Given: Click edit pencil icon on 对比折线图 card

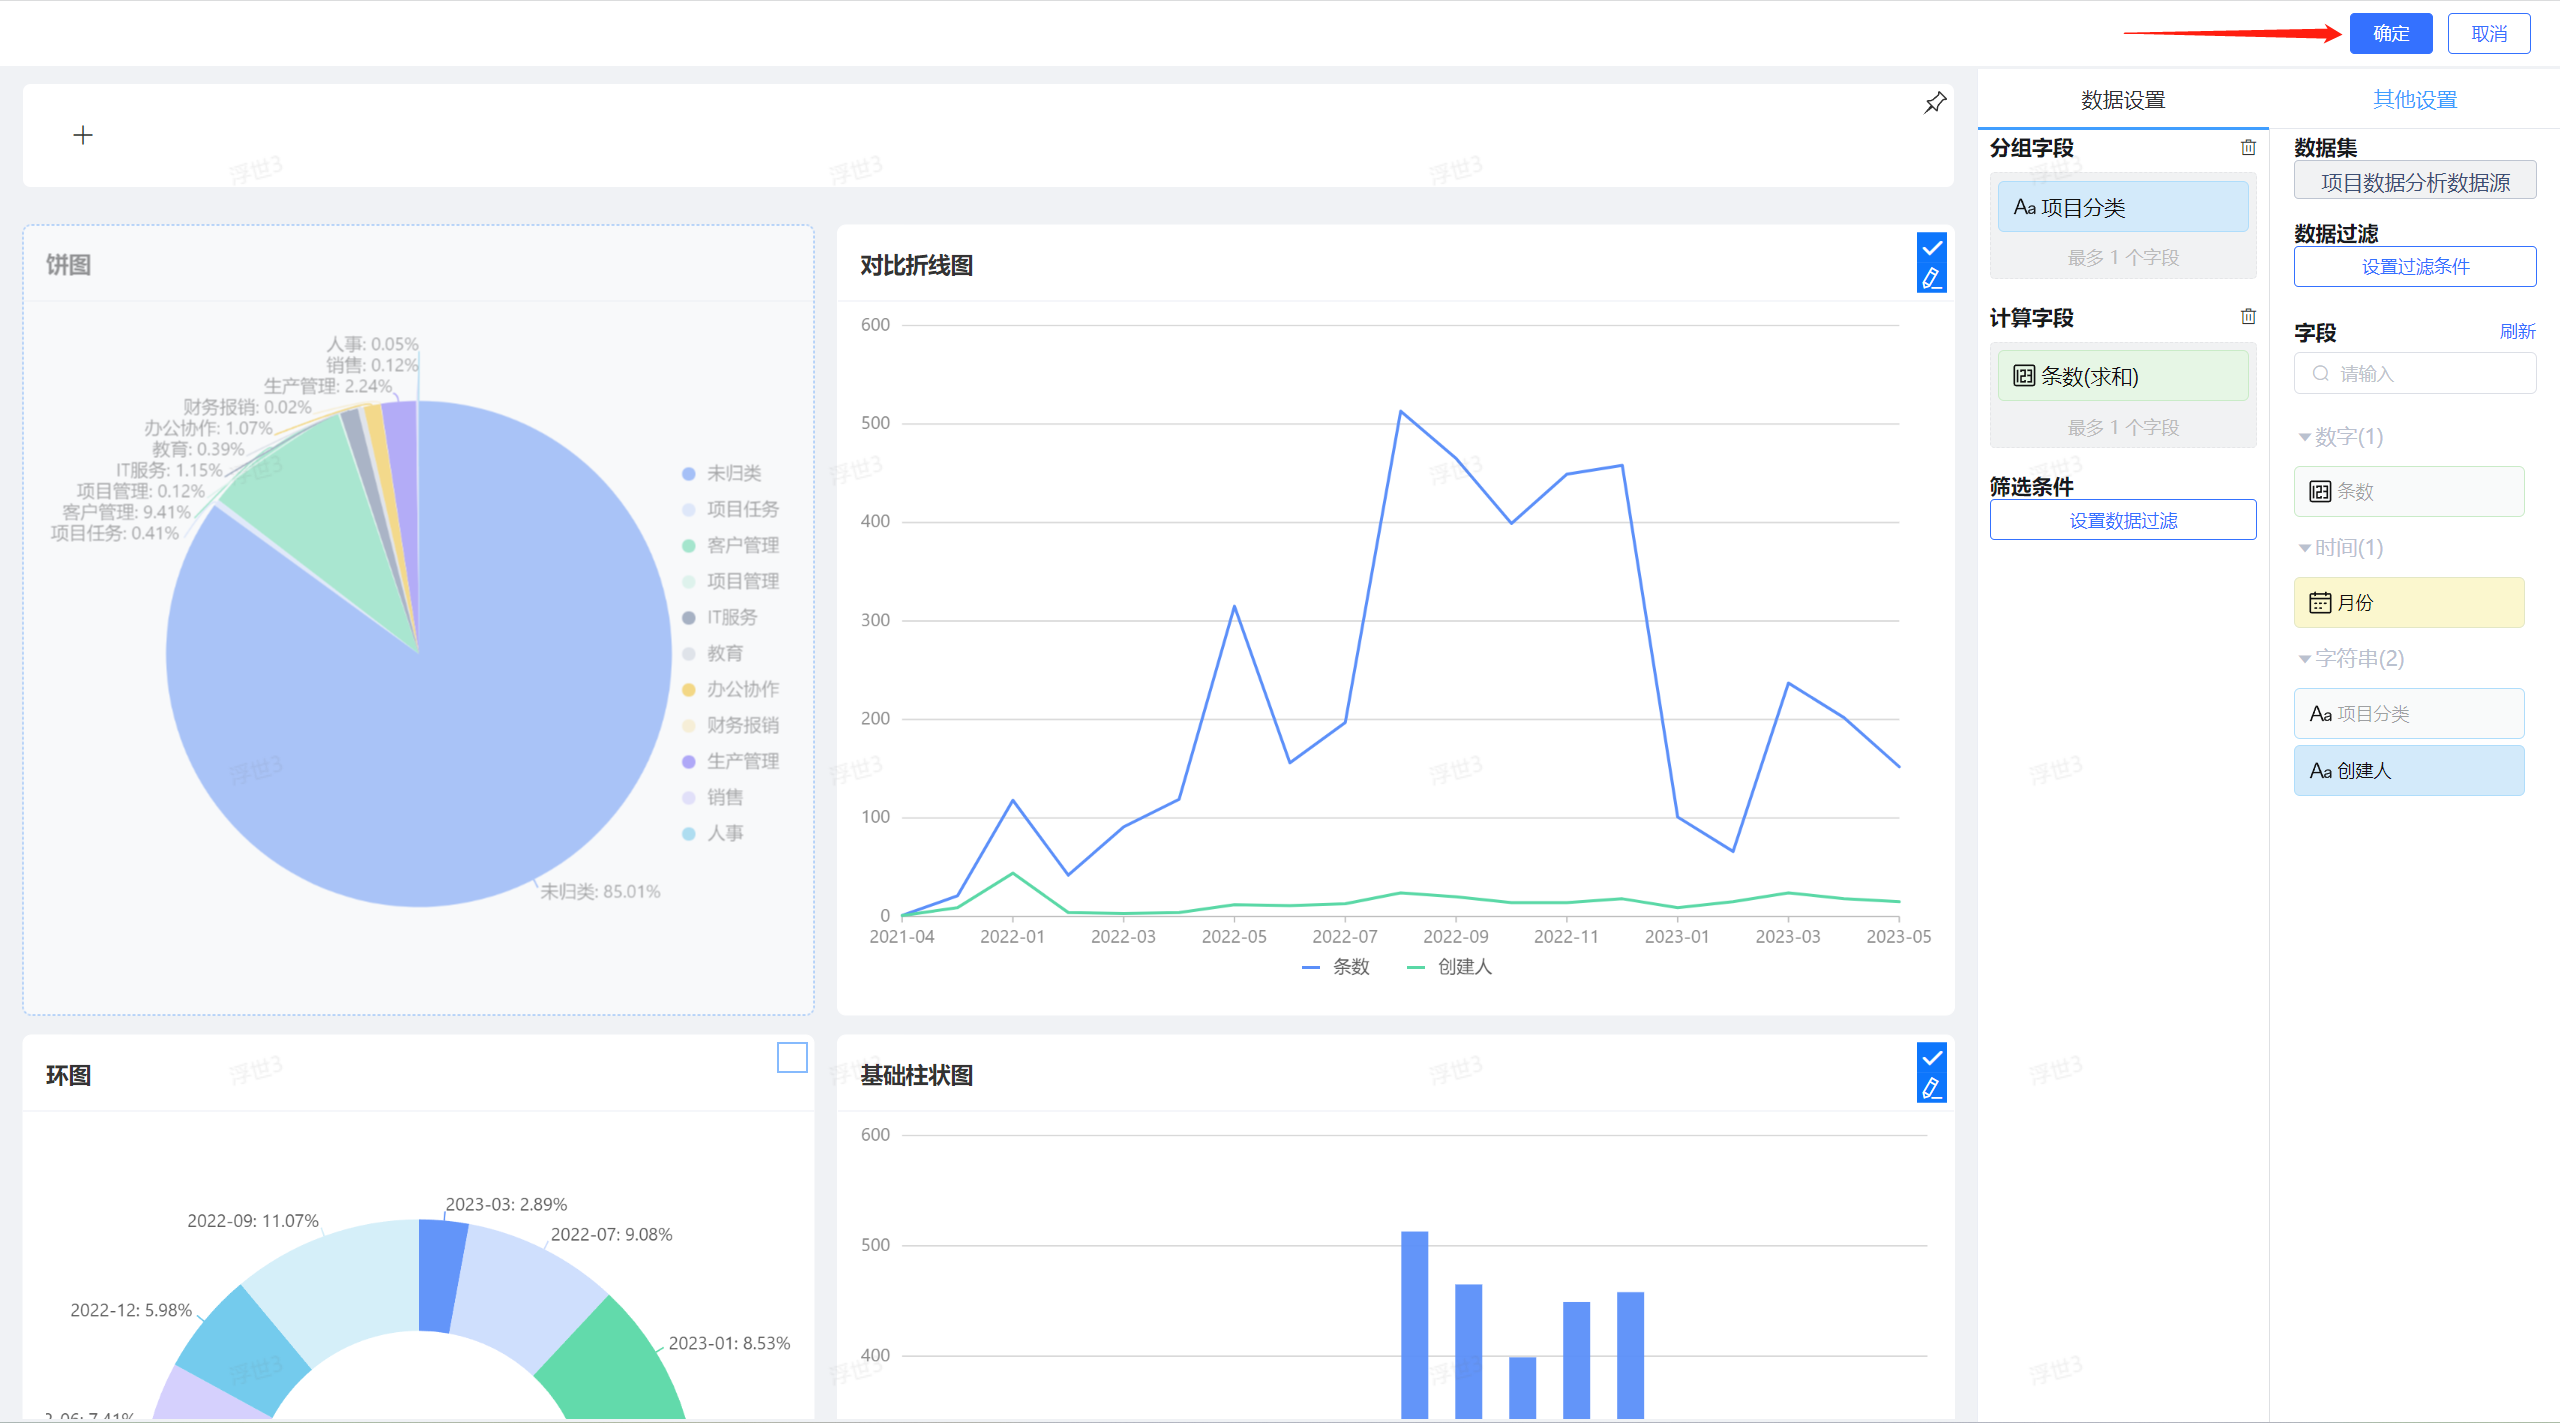Looking at the screenshot, I should pyautogui.click(x=1932, y=278).
